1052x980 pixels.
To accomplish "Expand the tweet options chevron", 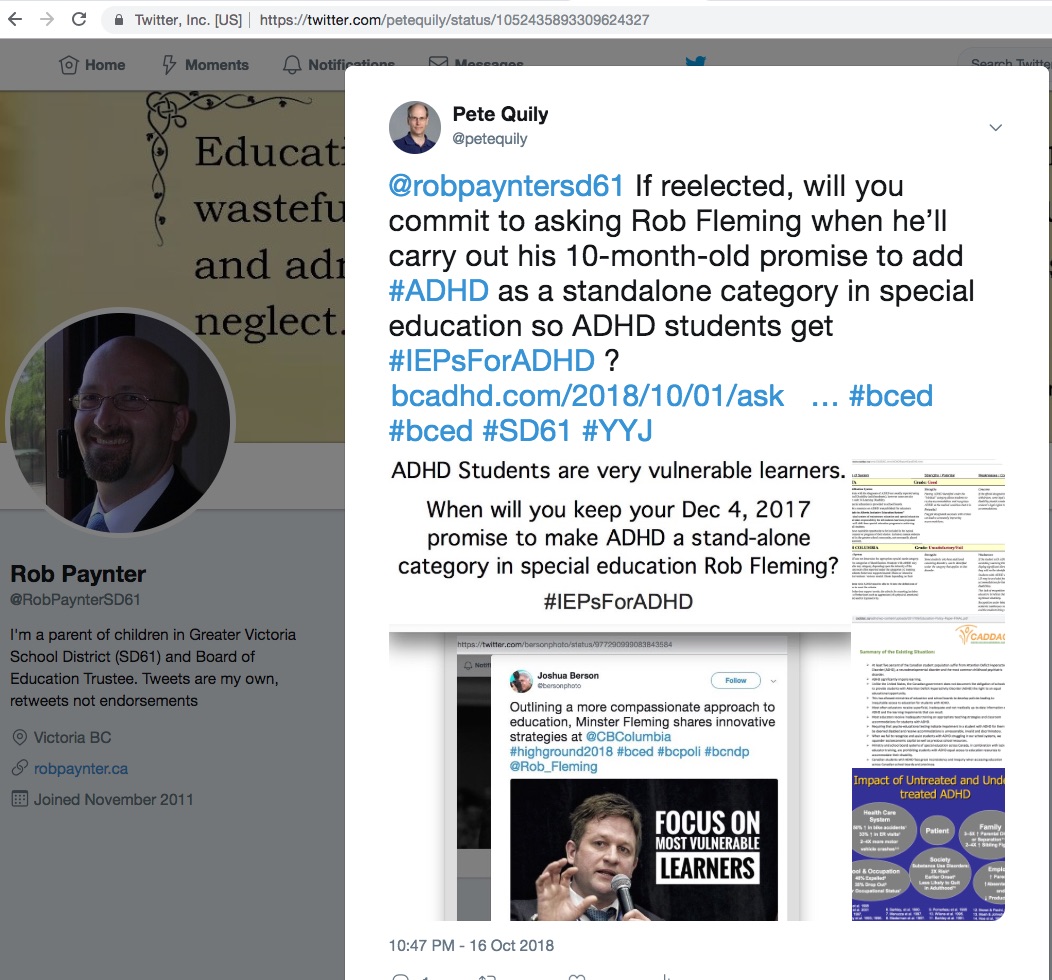I will (x=996, y=127).
